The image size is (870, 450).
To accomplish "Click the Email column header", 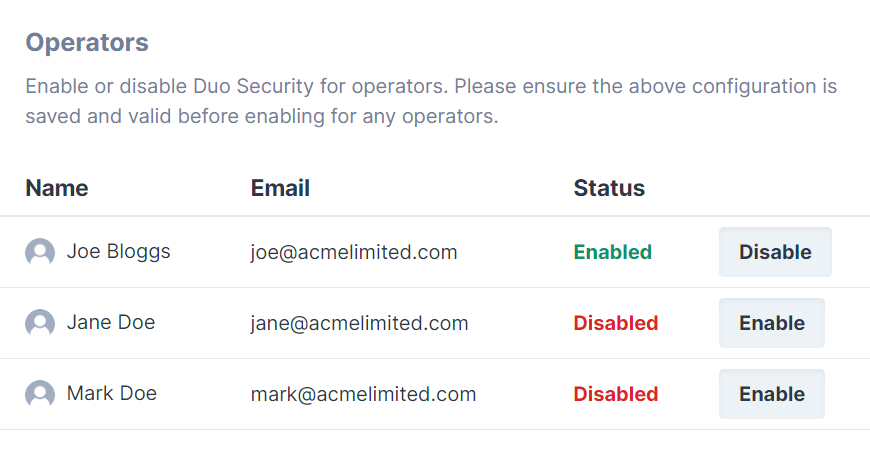I will (x=280, y=188).
